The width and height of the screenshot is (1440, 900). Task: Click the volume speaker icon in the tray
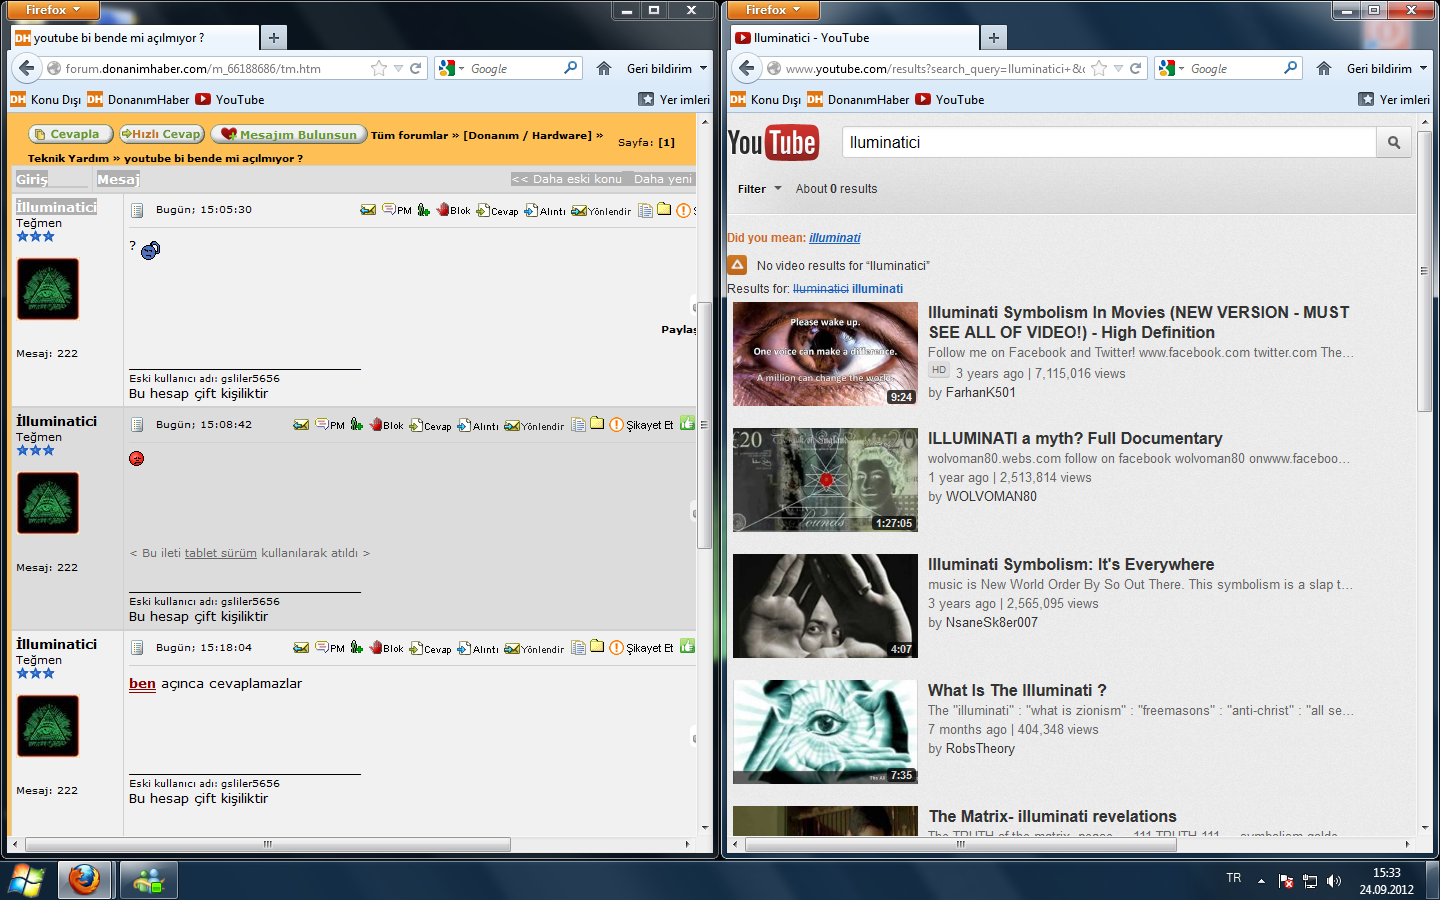(x=1333, y=881)
